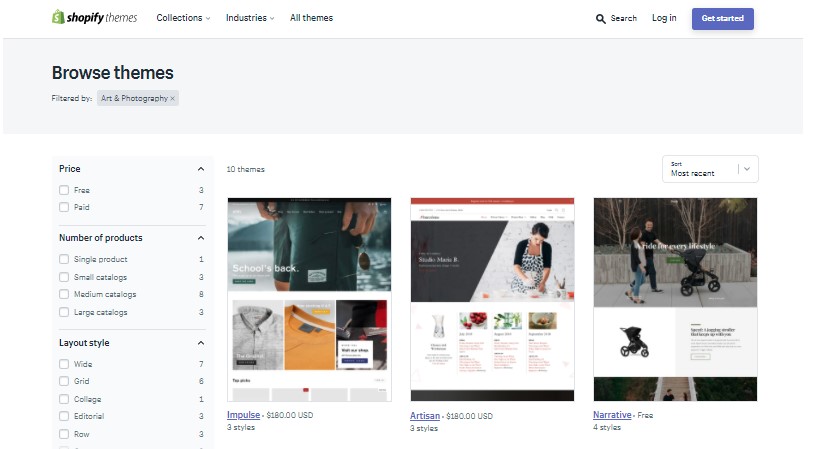This screenshot has width=818, height=449.
Task: Check the Grid layout filter
Action: pos(64,381)
